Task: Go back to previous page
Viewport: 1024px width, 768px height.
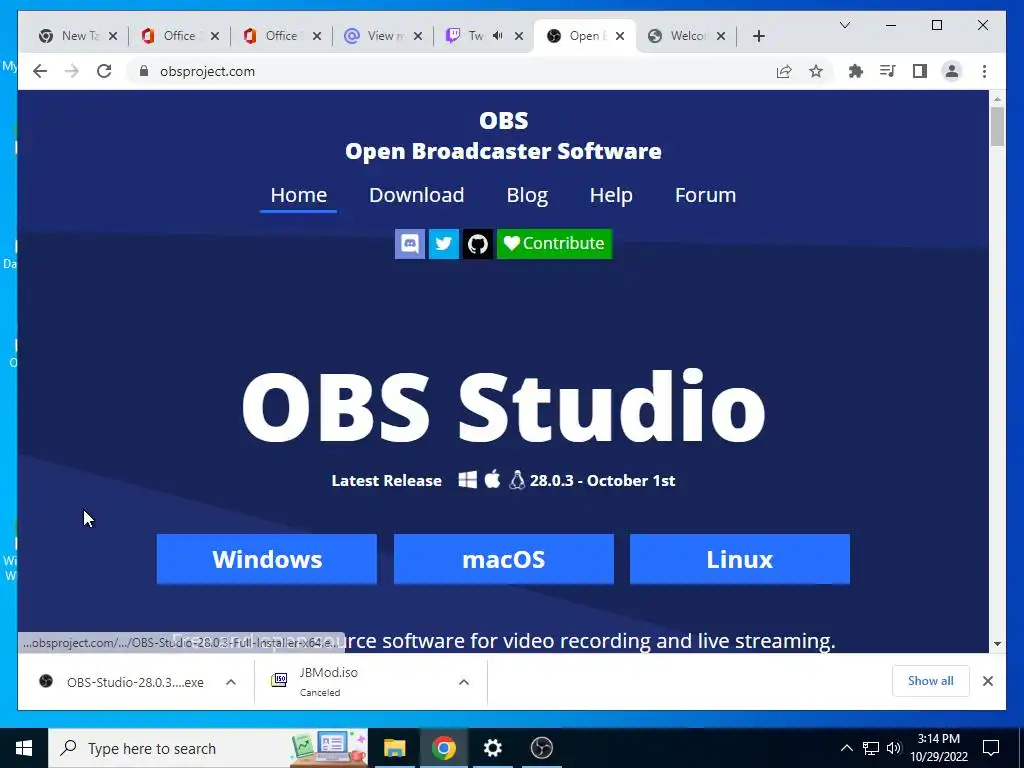Action: 40,71
